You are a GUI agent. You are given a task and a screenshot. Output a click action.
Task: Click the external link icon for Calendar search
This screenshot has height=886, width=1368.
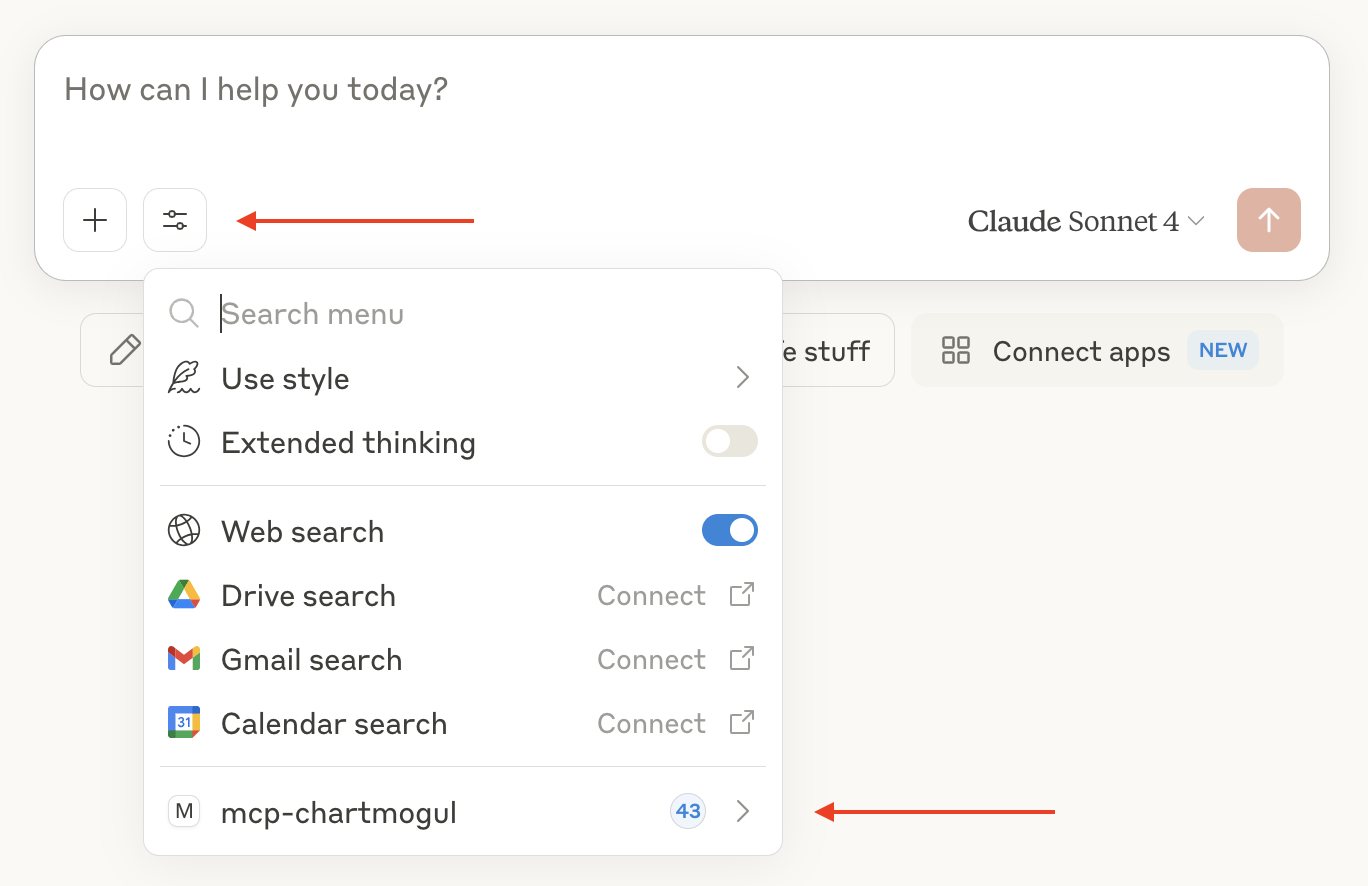[741, 722]
